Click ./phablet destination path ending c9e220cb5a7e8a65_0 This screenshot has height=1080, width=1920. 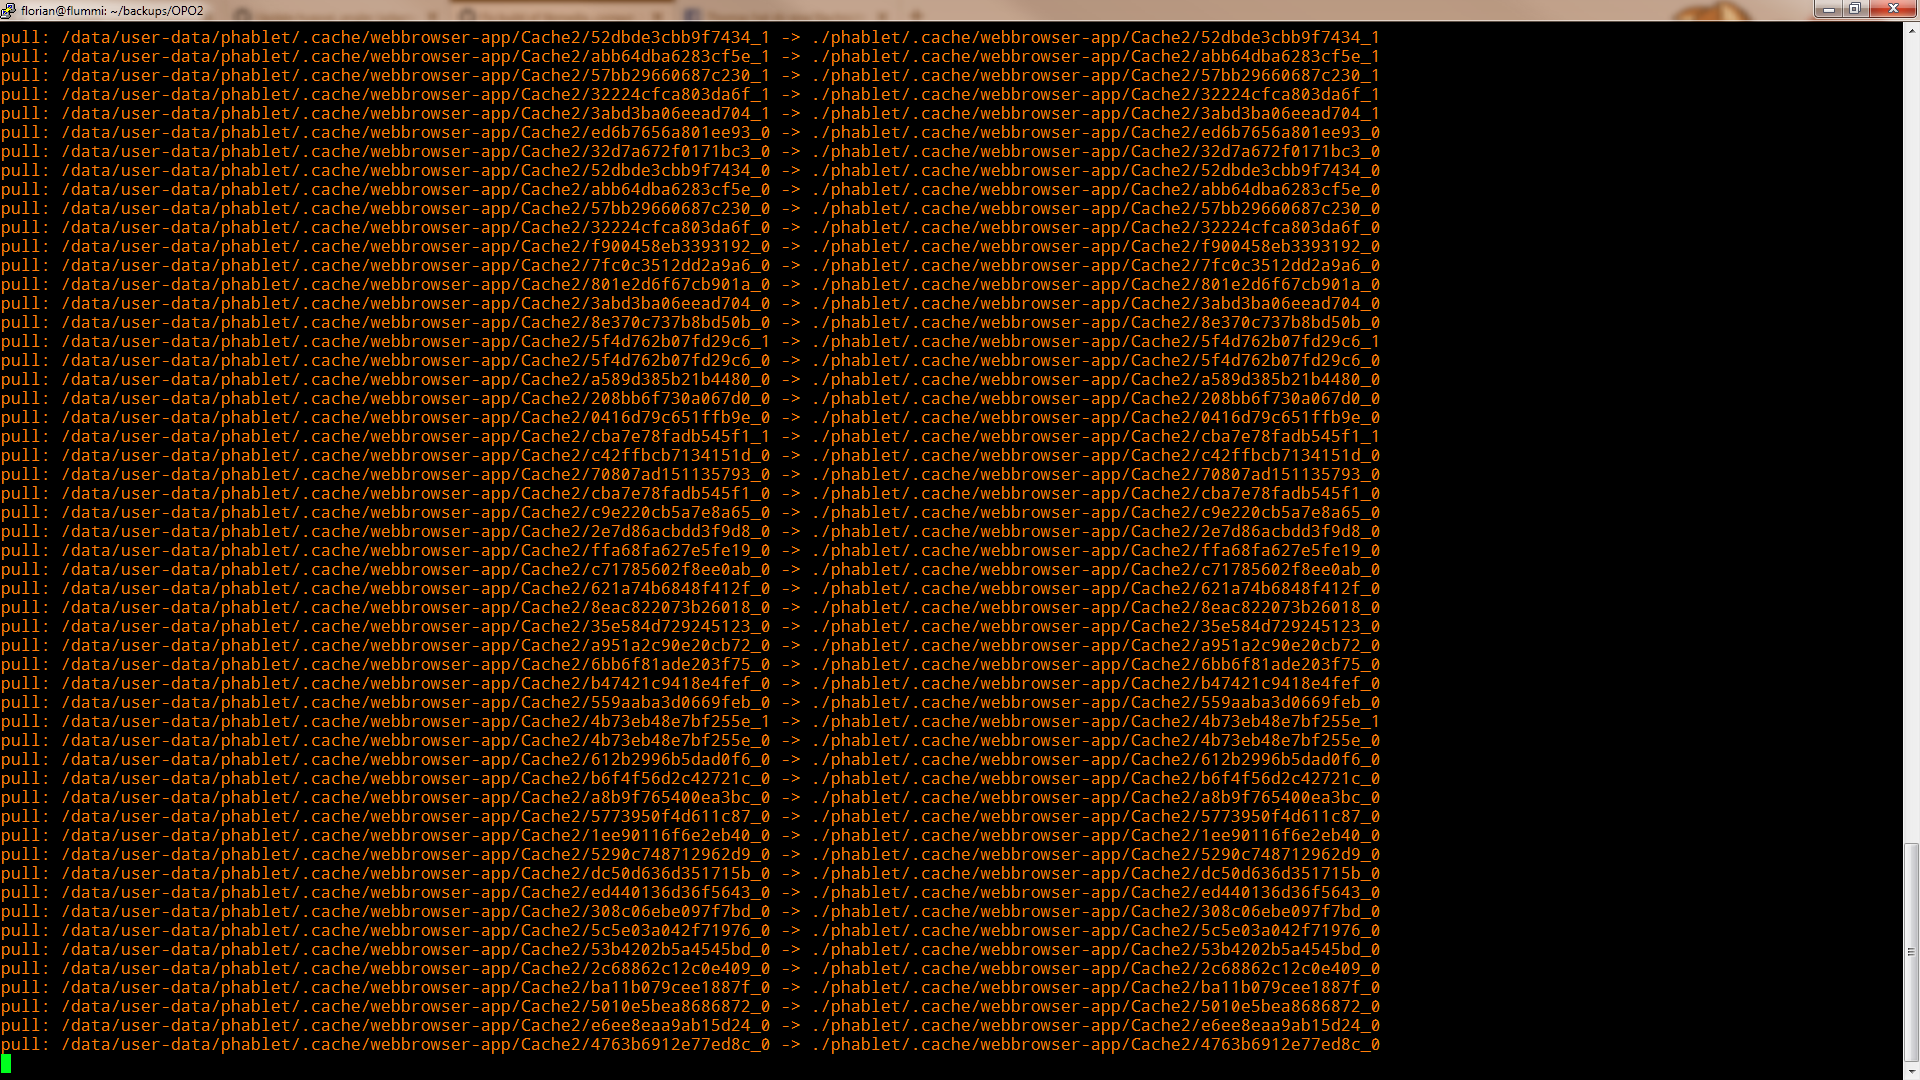tap(1096, 512)
